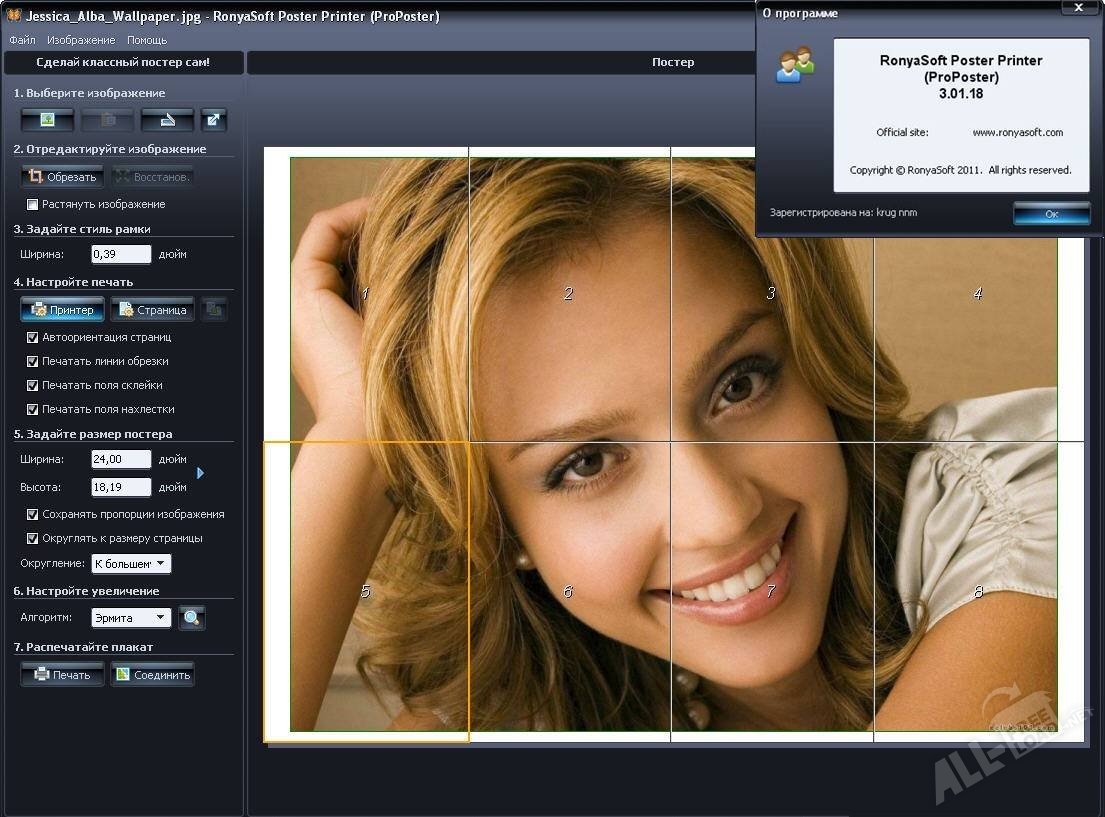Open Страница page setup
The image size is (1105, 817).
click(153, 310)
